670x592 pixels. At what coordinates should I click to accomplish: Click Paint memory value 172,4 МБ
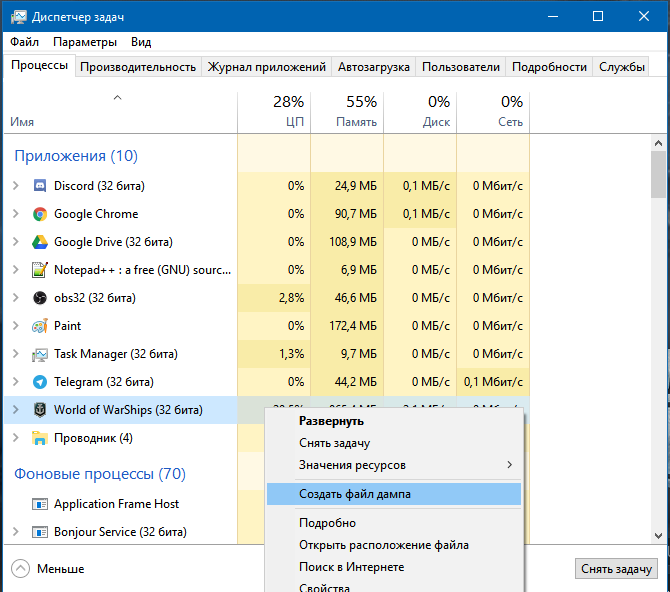point(353,326)
